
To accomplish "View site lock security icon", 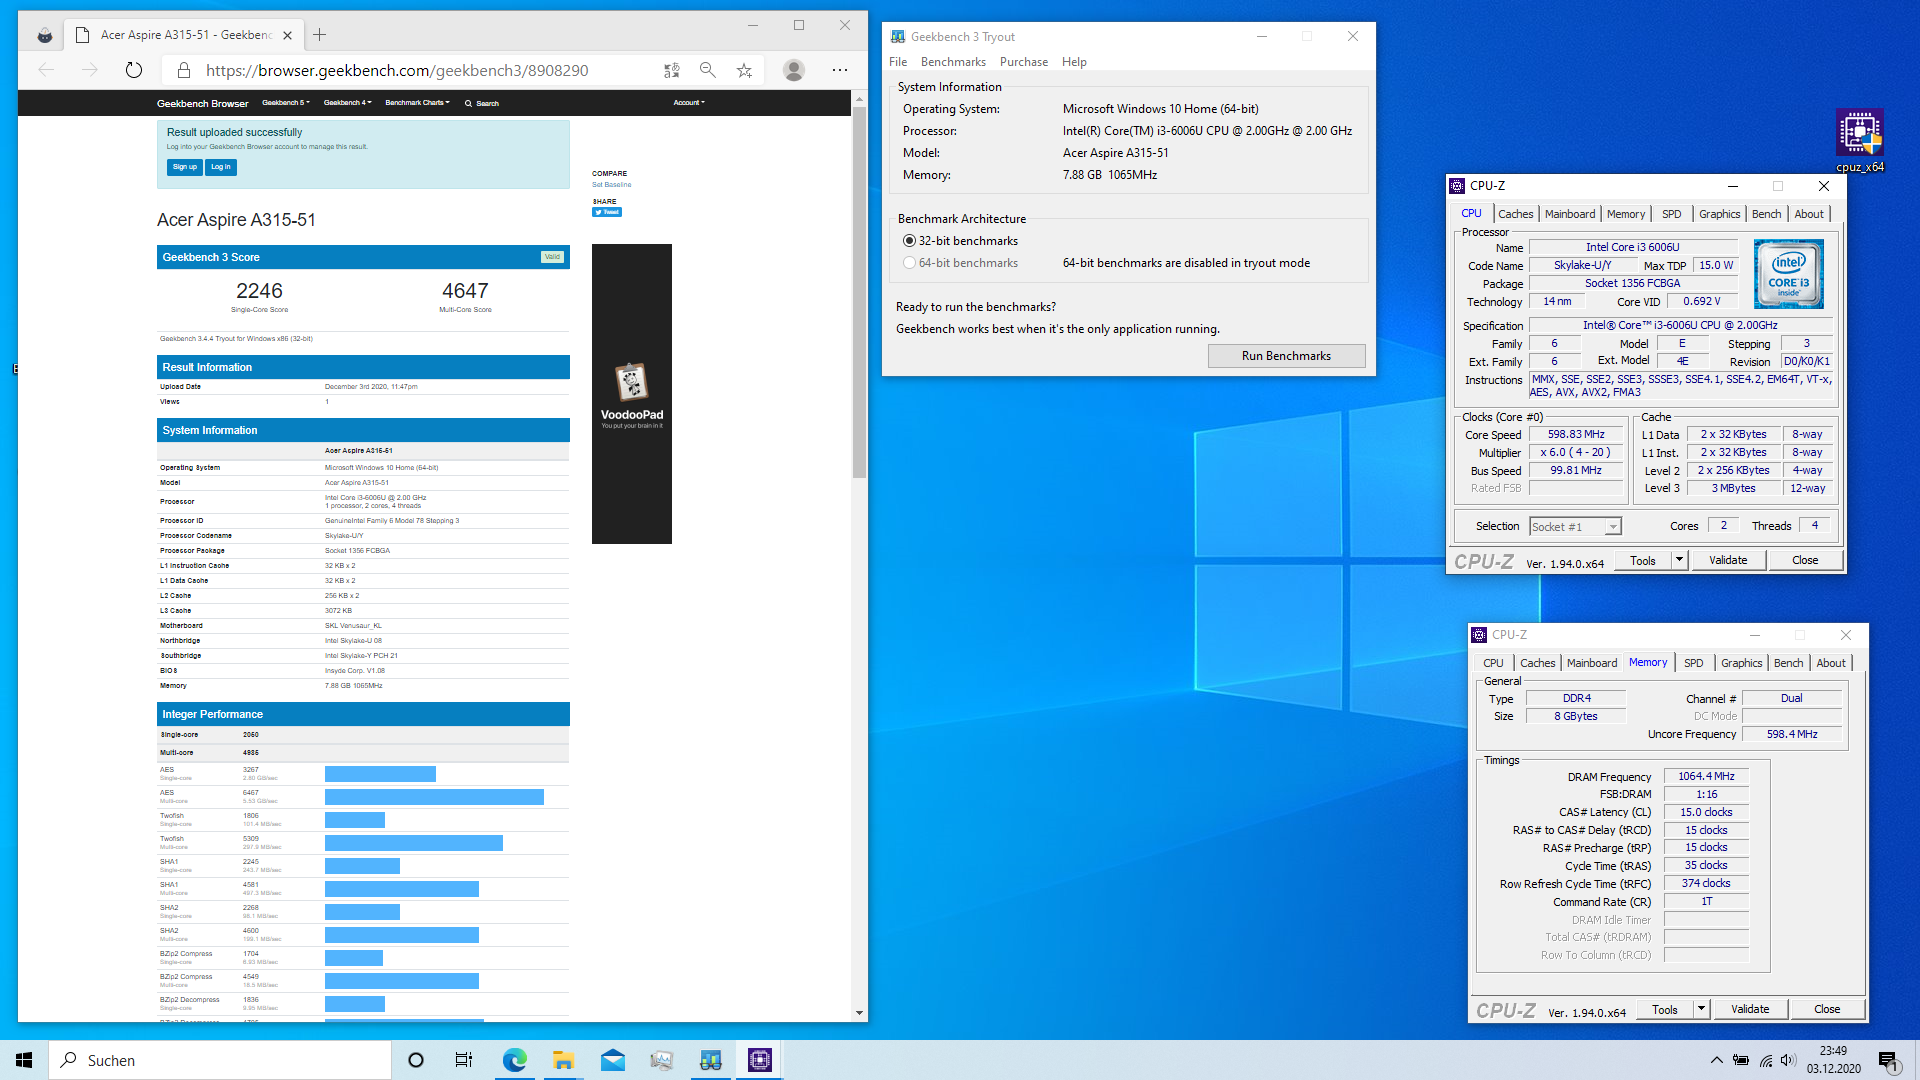I will pyautogui.click(x=184, y=70).
